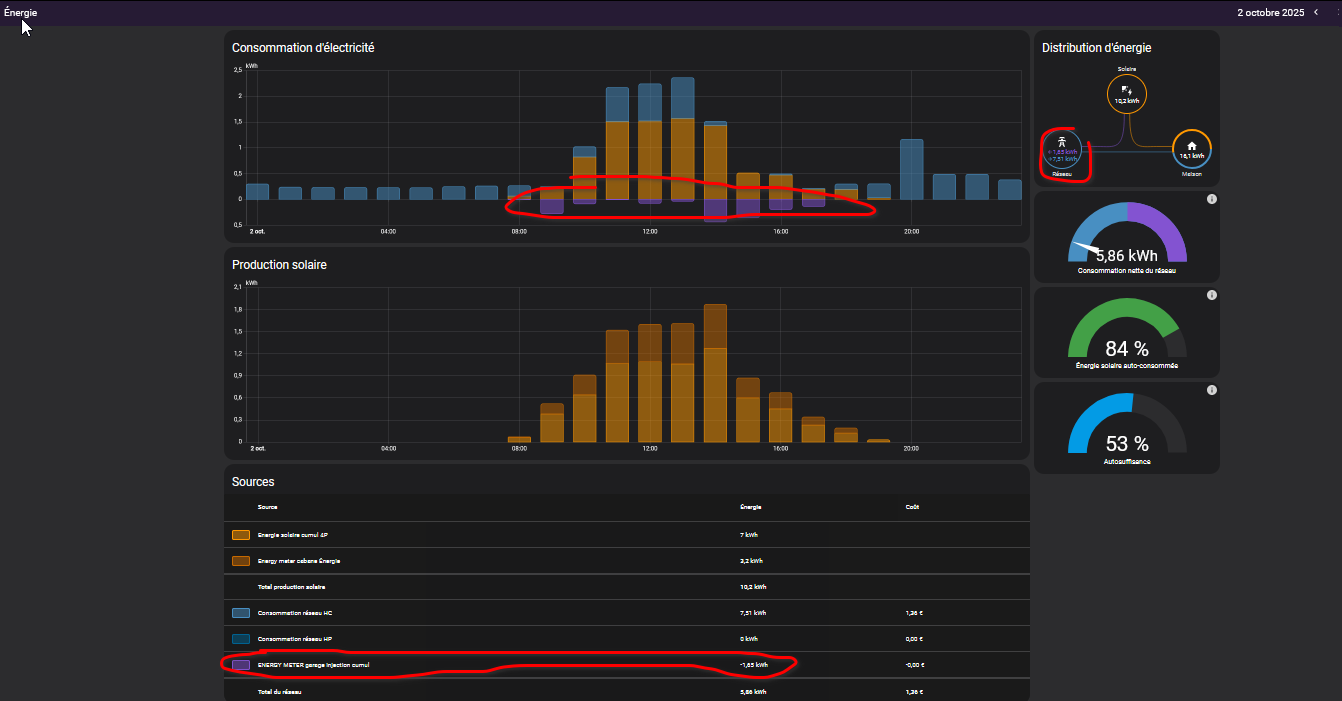Open info icon on self-consumed solar gauge
The image size is (1342, 701).
point(1211,296)
